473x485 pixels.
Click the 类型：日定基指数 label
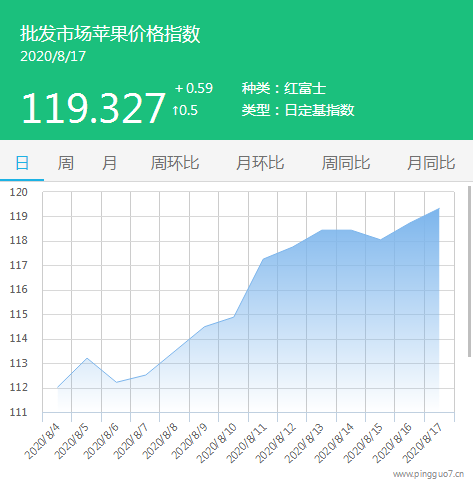coord(298,110)
